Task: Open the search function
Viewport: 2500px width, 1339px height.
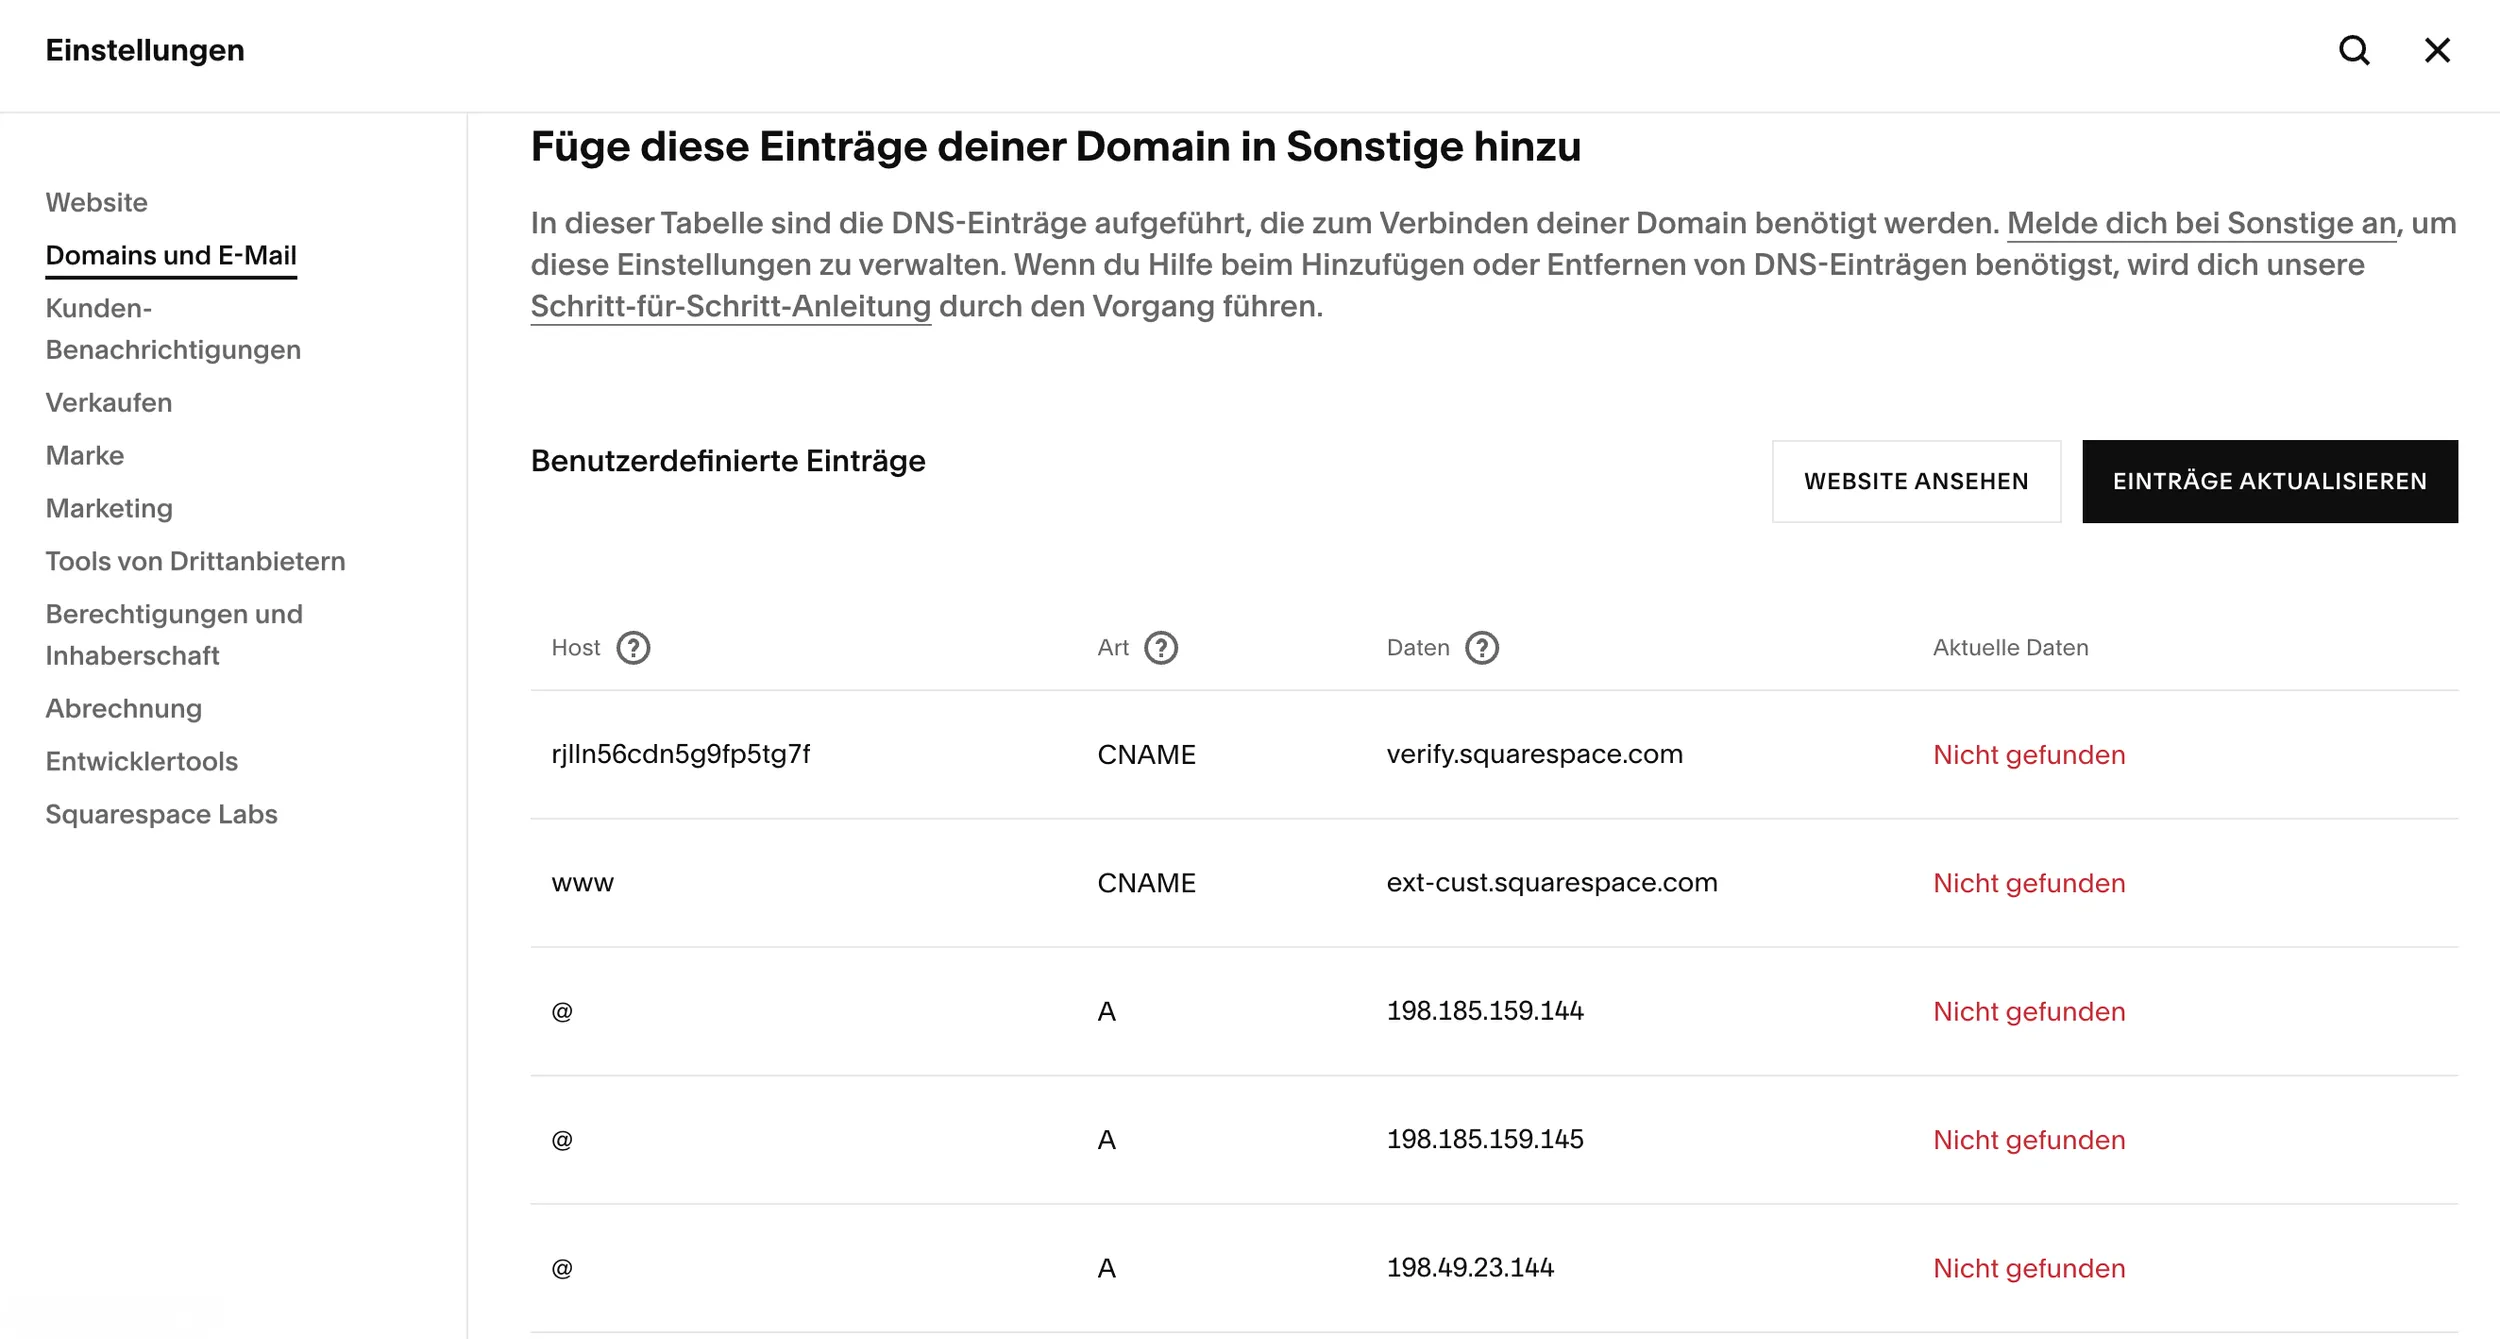Action: 2355,50
